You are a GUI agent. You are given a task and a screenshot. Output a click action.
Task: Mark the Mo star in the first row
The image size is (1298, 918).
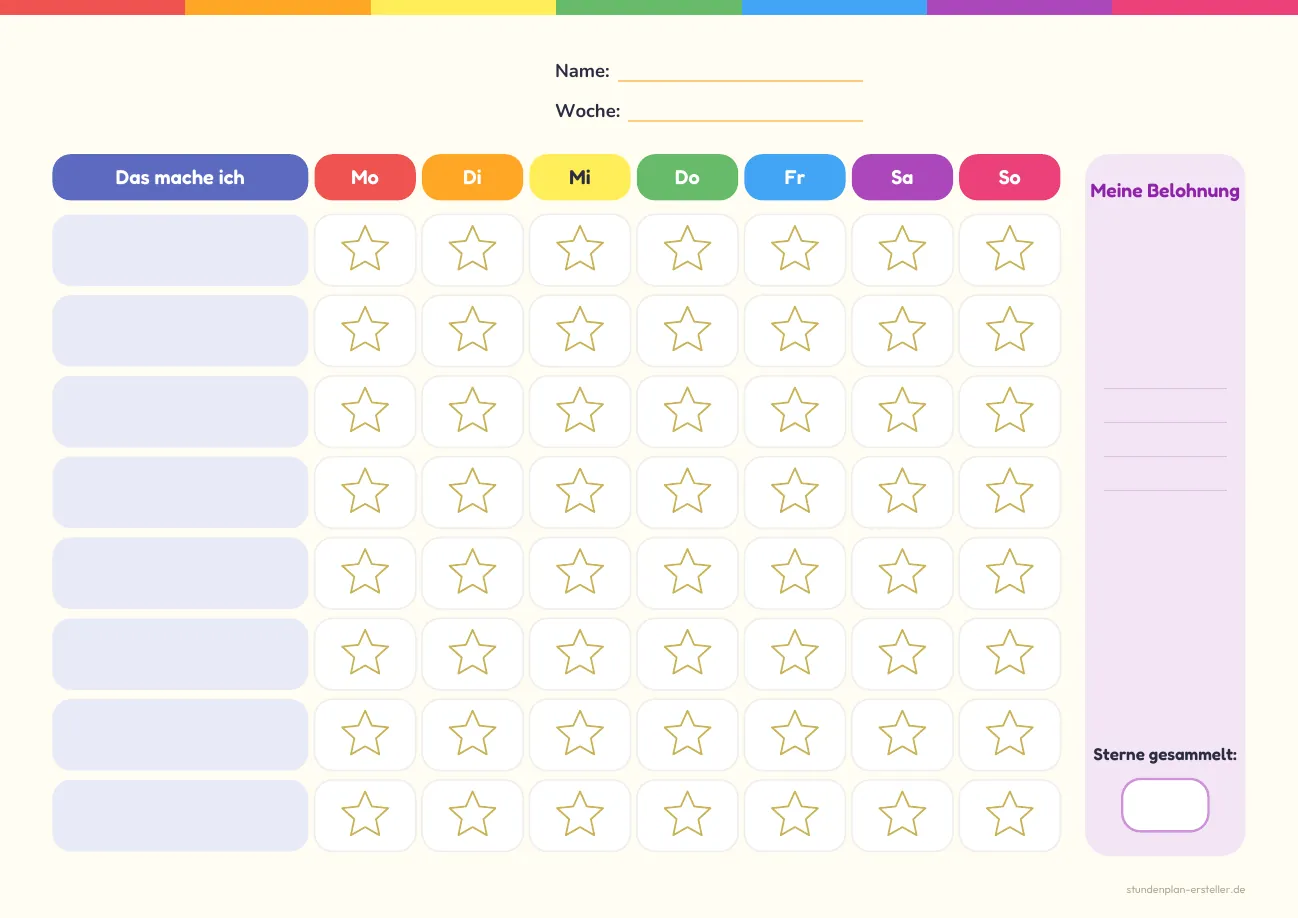365,250
